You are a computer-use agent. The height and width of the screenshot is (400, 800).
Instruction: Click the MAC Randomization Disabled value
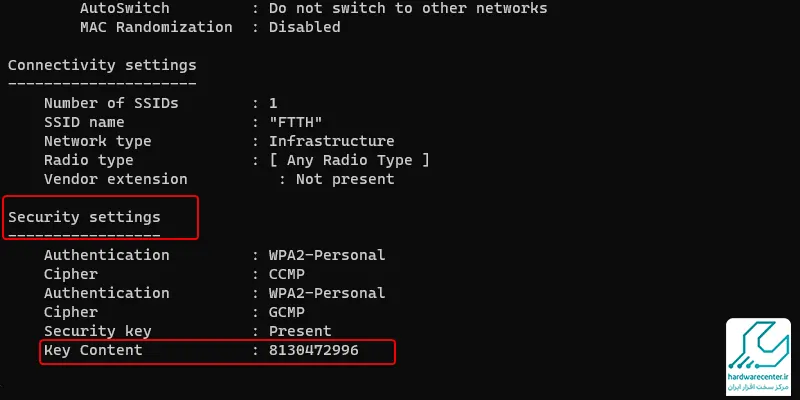pyautogui.click(x=305, y=28)
